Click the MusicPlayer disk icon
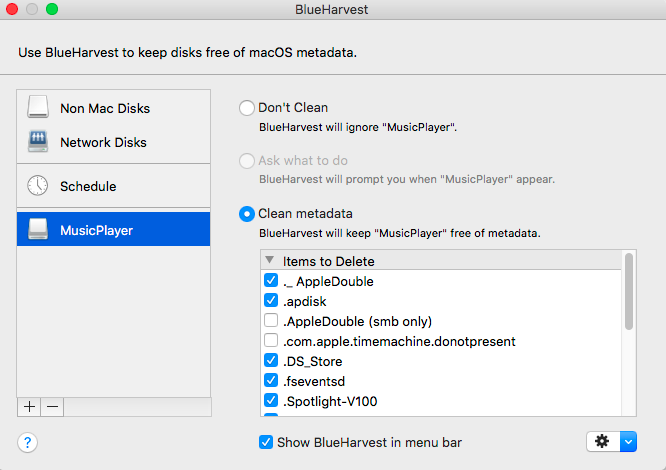666x470 pixels. [38, 229]
